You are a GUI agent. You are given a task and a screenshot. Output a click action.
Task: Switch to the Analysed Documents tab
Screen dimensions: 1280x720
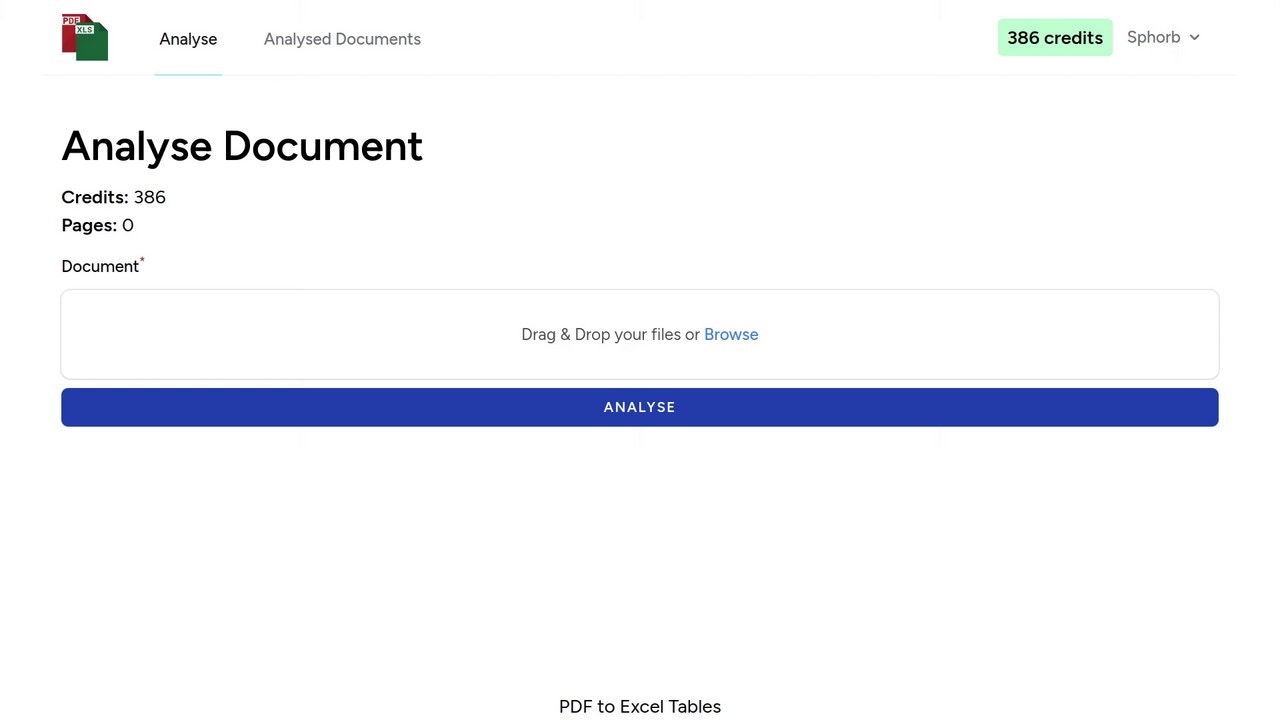click(x=342, y=39)
